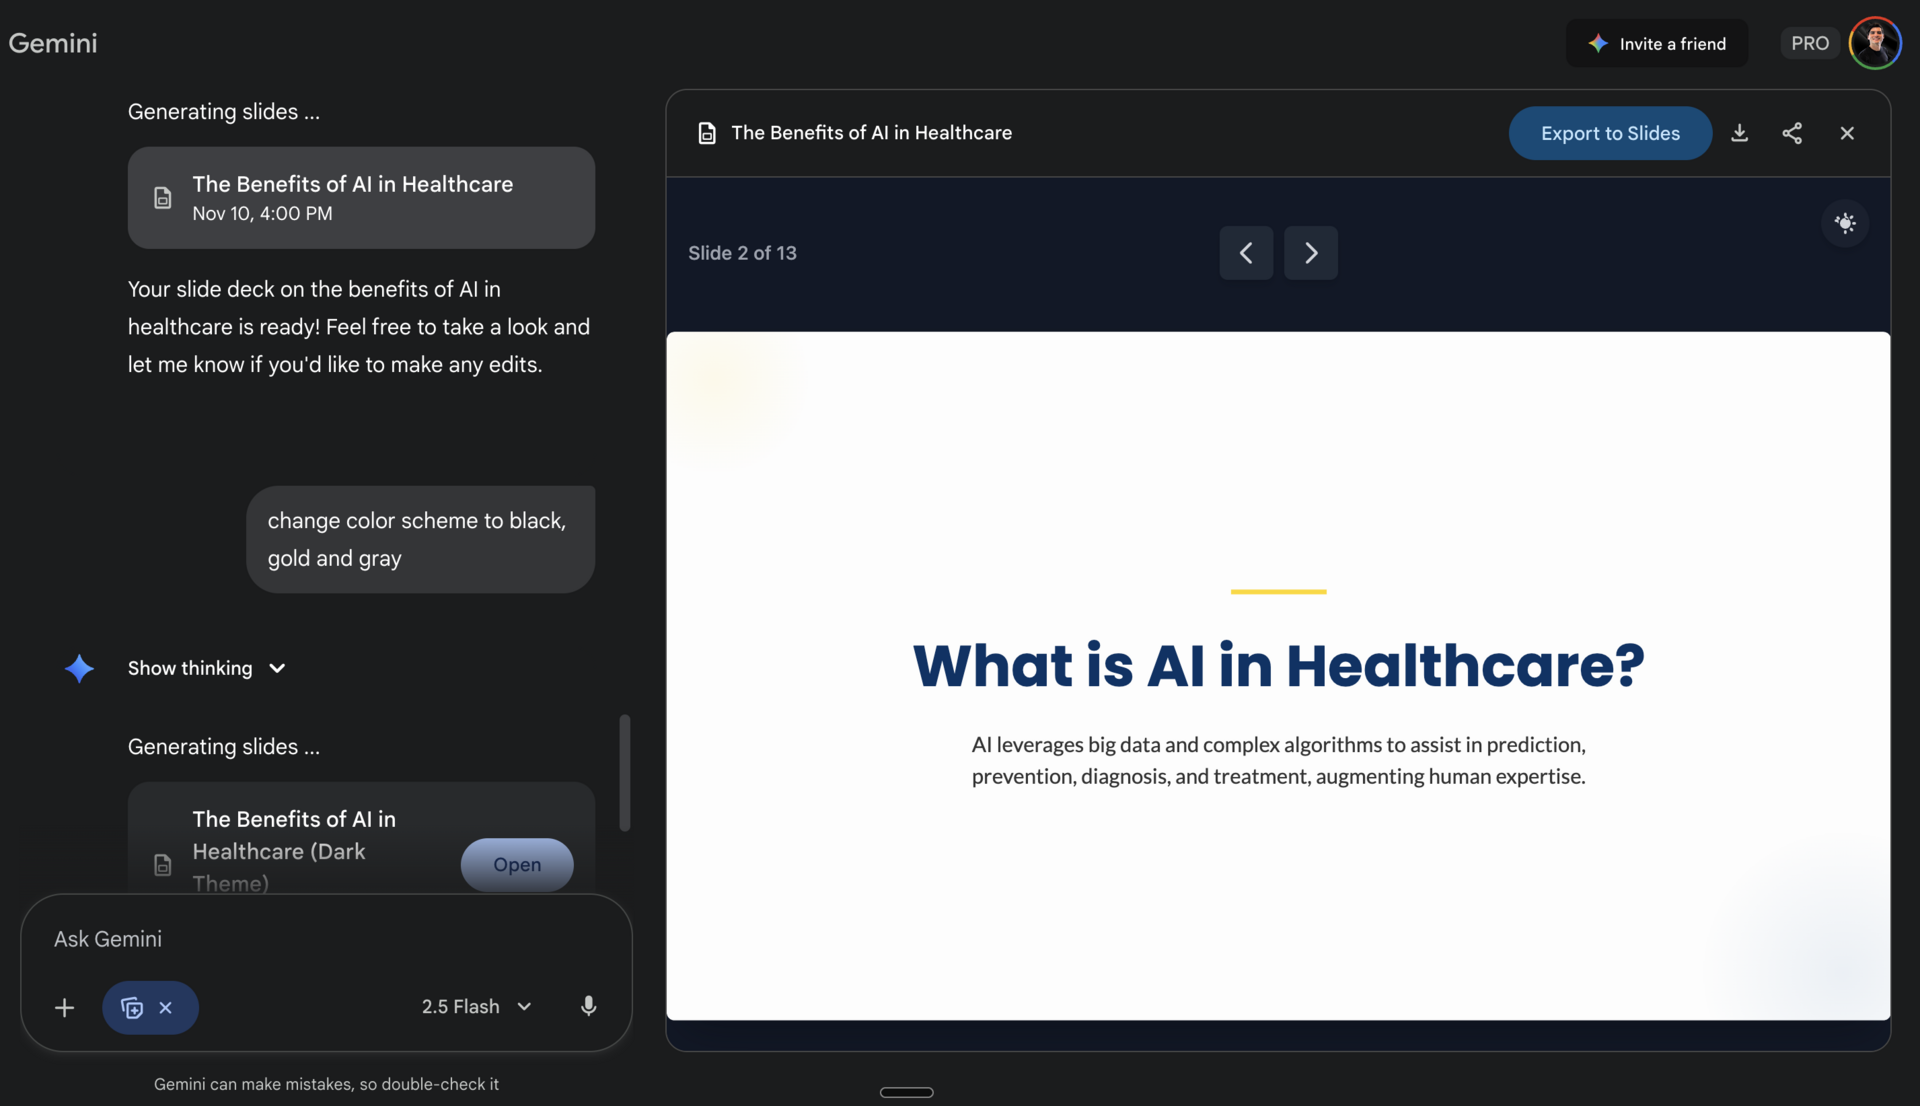Remove the slides tool with the X chip

pyautogui.click(x=166, y=1007)
